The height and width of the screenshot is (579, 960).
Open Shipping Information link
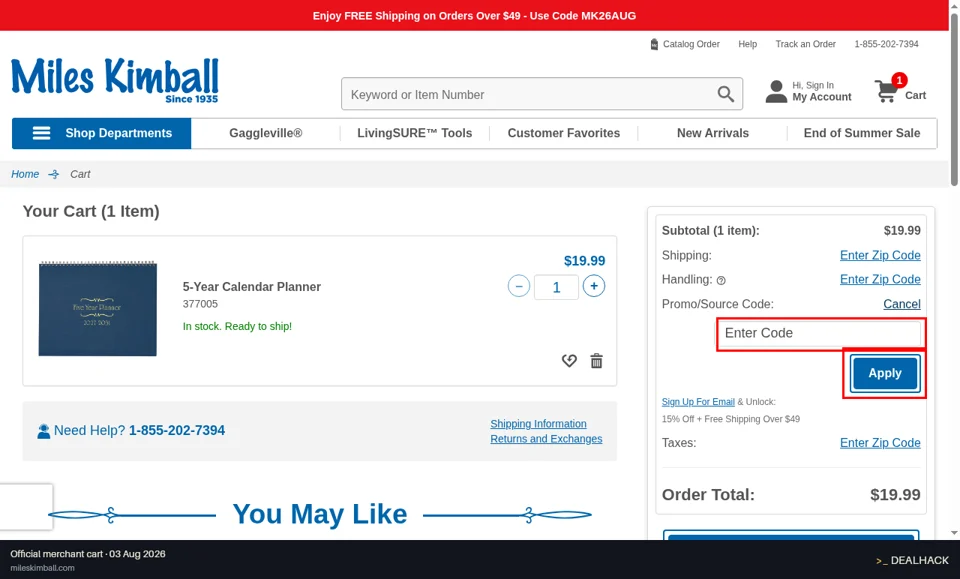[538, 424]
